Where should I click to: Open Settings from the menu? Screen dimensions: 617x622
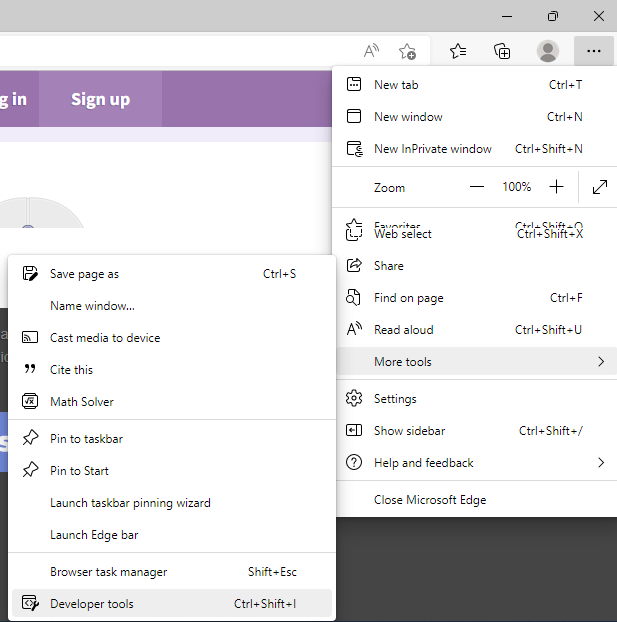click(x=475, y=399)
